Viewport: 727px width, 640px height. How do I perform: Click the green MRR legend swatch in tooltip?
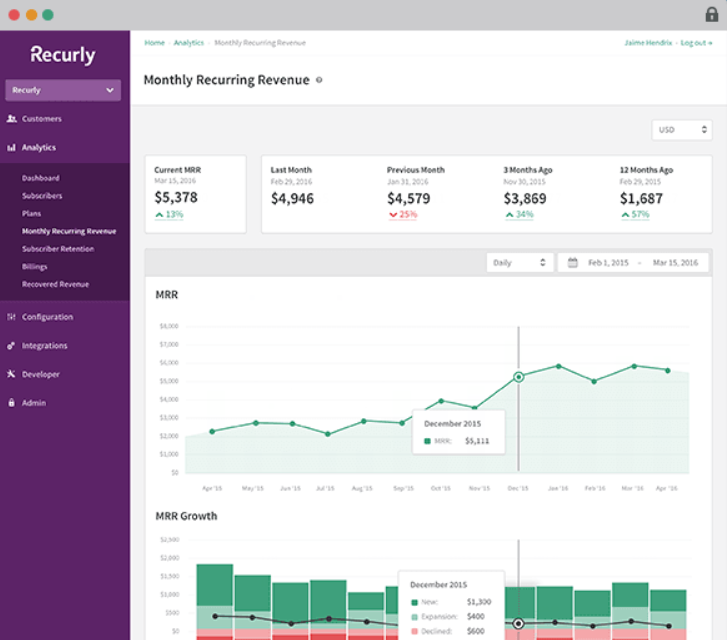point(428,440)
